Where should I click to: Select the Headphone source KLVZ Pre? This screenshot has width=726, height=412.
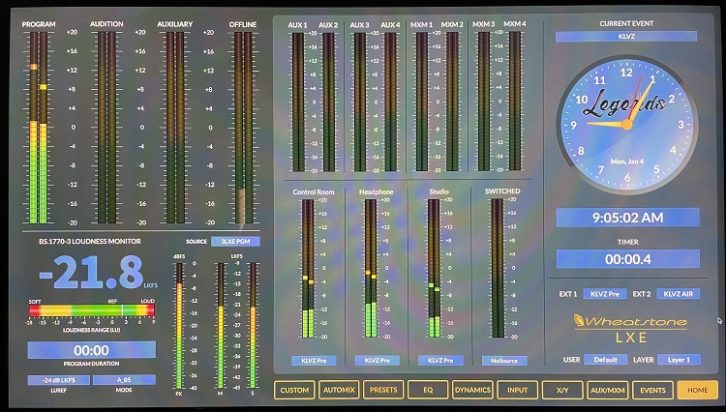point(377,360)
